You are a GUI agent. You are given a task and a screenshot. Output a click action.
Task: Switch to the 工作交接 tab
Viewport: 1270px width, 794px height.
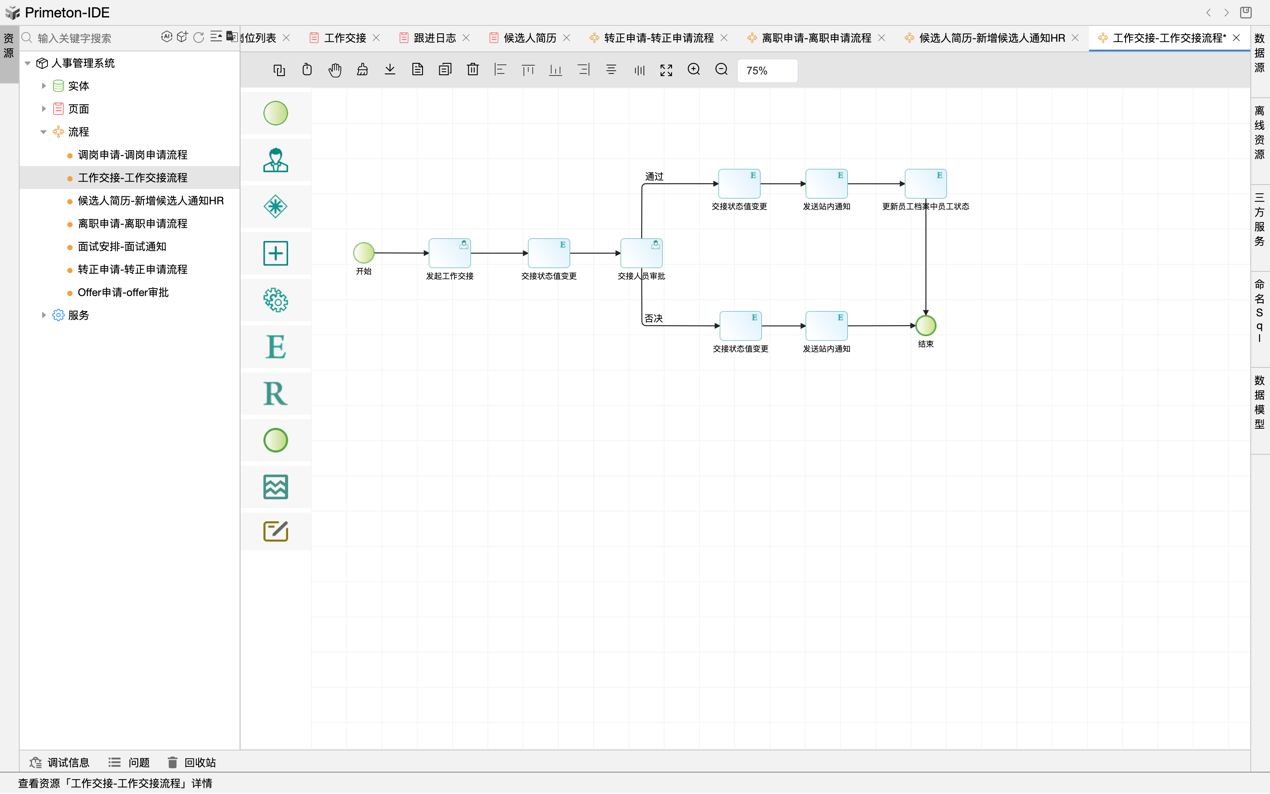[344, 38]
